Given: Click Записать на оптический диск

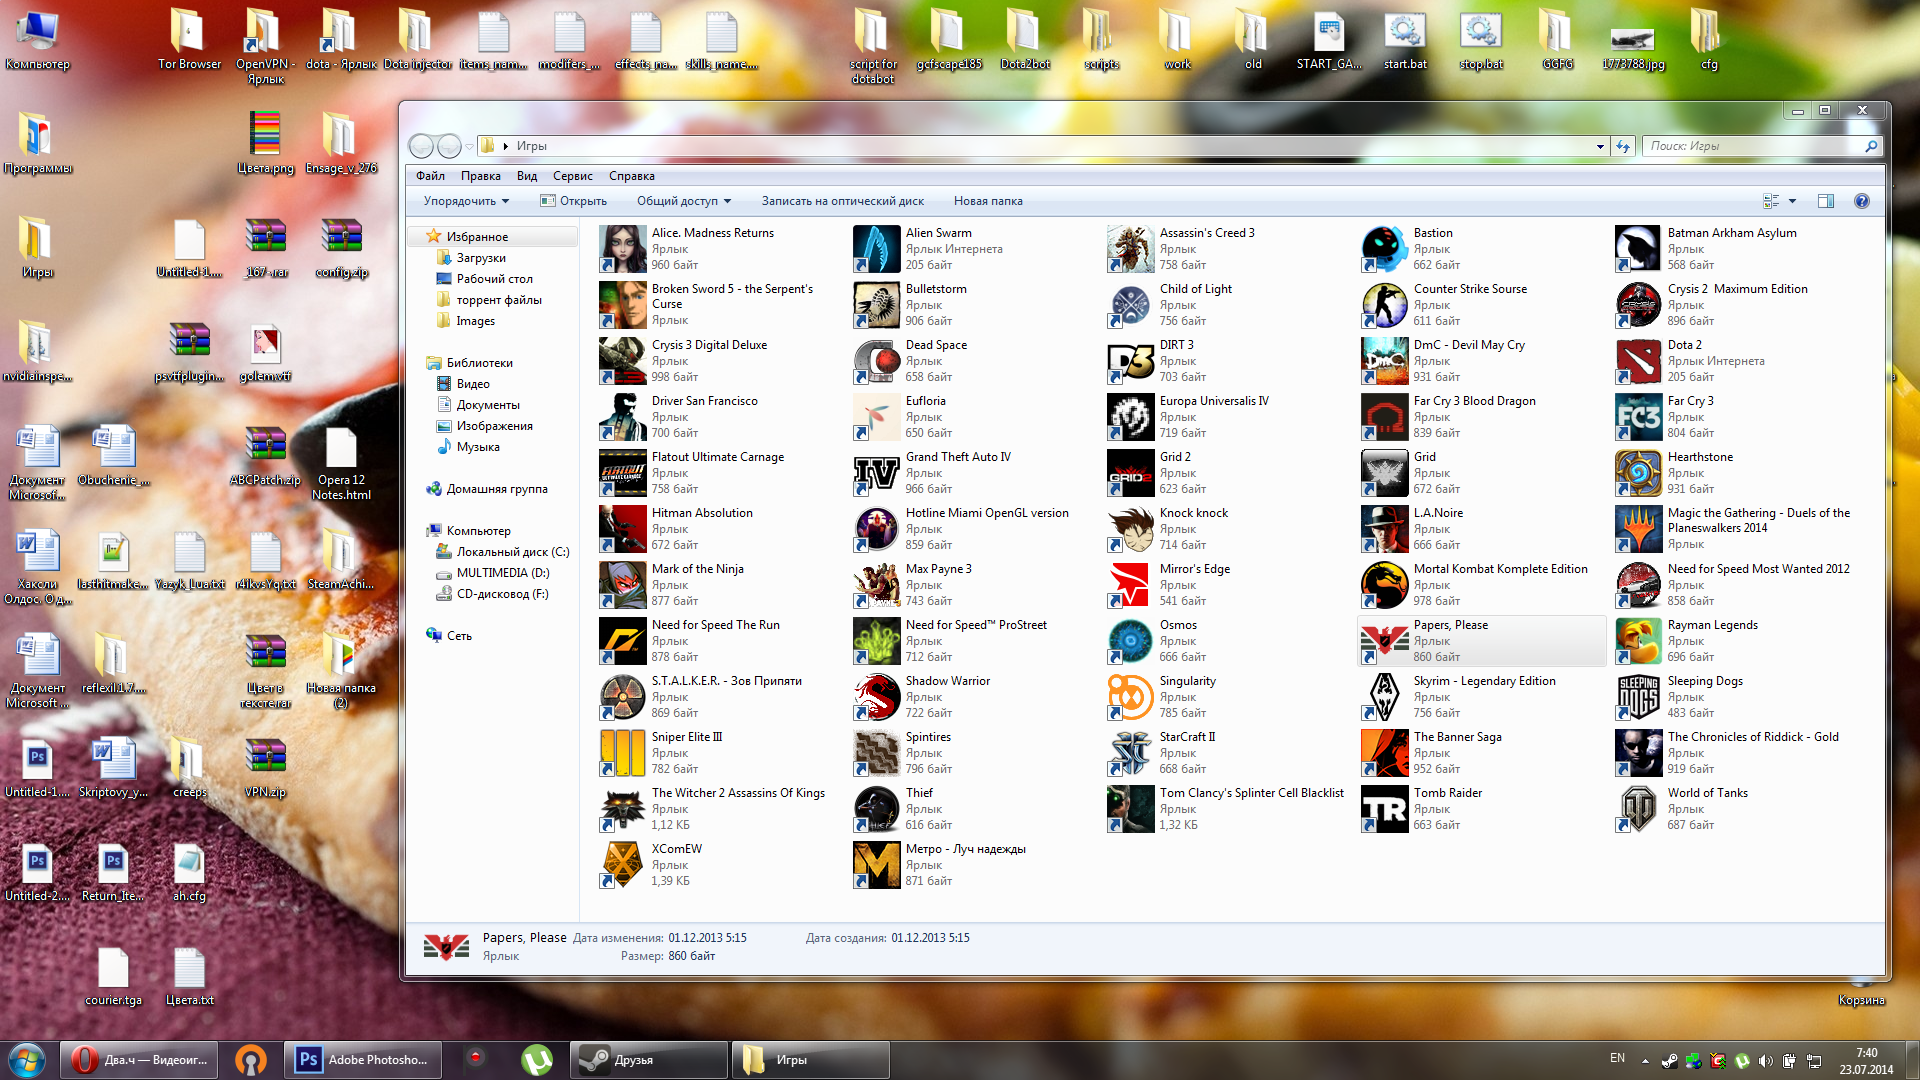Looking at the screenshot, I should tap(842, 201).
